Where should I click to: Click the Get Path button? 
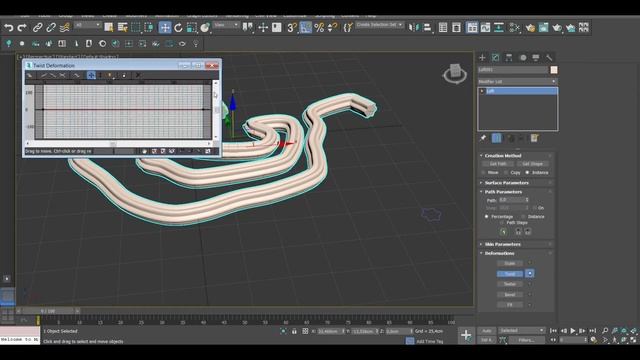[x=498, y=164]
